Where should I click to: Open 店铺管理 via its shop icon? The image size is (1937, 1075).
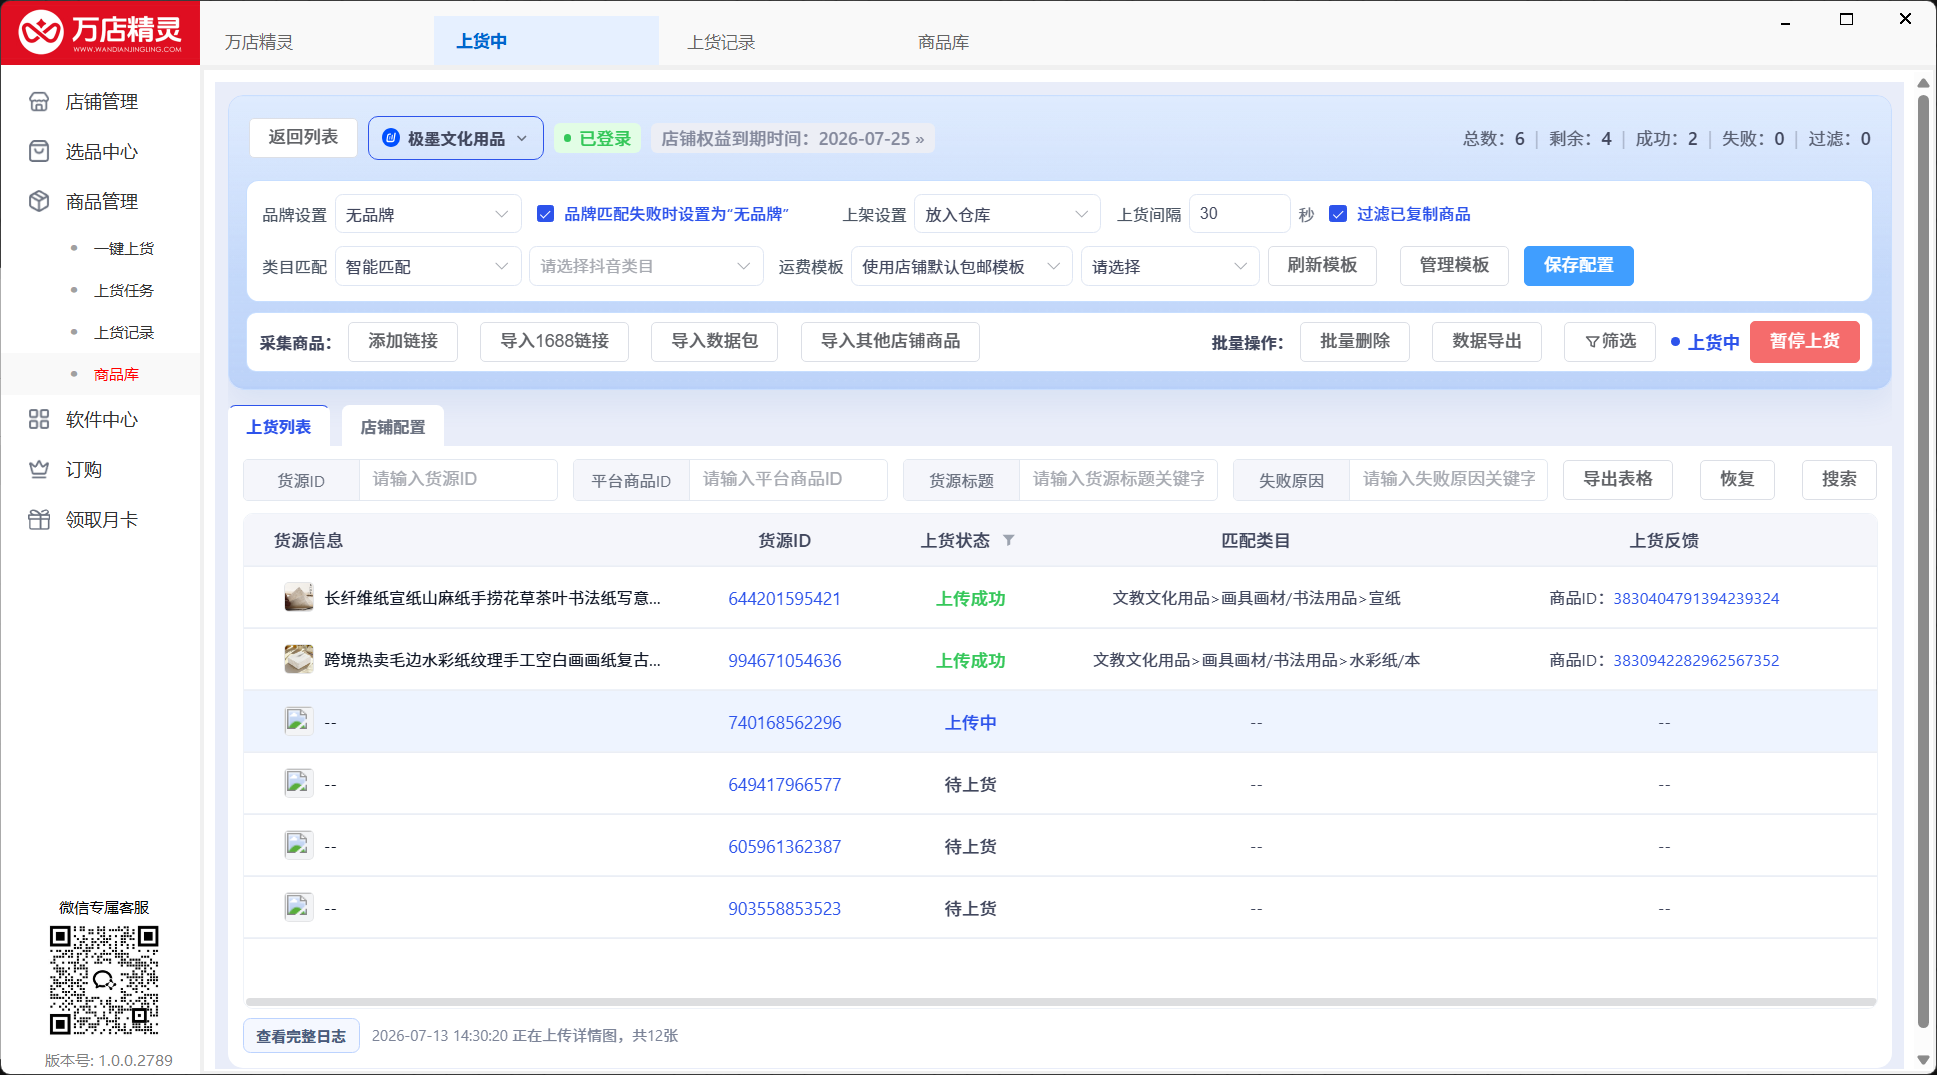pyautogui.click(x=39, y=102)
